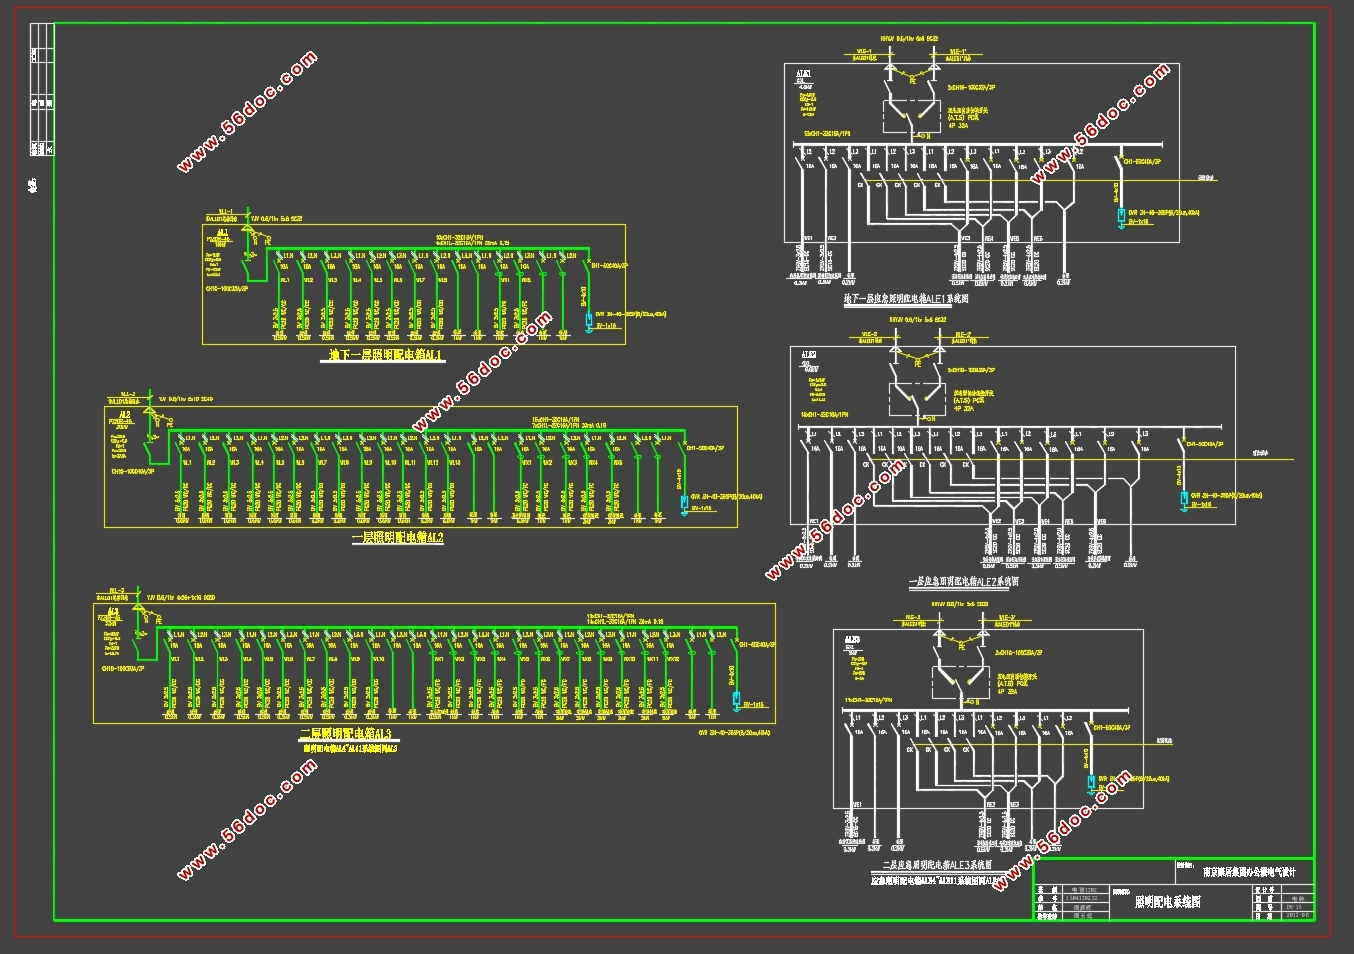Image resolution: width=1354 pixels, height=954 pixels.
Task: Click the AL2 panel label inside second box
Action: 123,414
